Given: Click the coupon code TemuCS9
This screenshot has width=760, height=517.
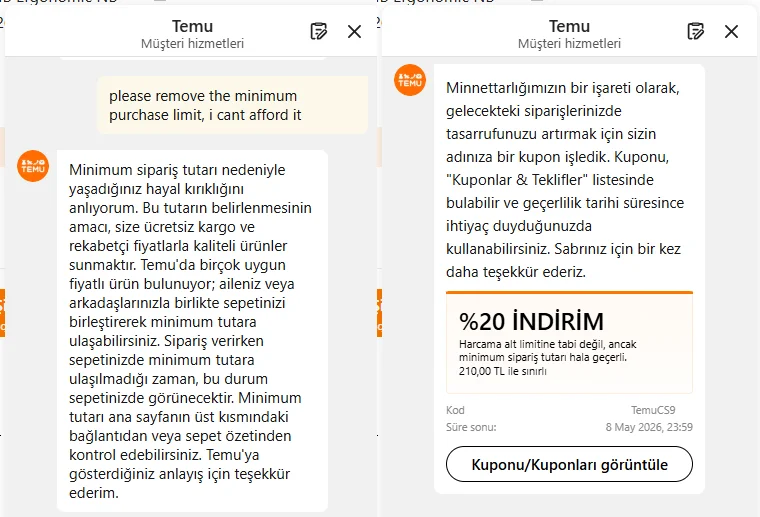Looking at the screenshot, I should tap(653, 410).
